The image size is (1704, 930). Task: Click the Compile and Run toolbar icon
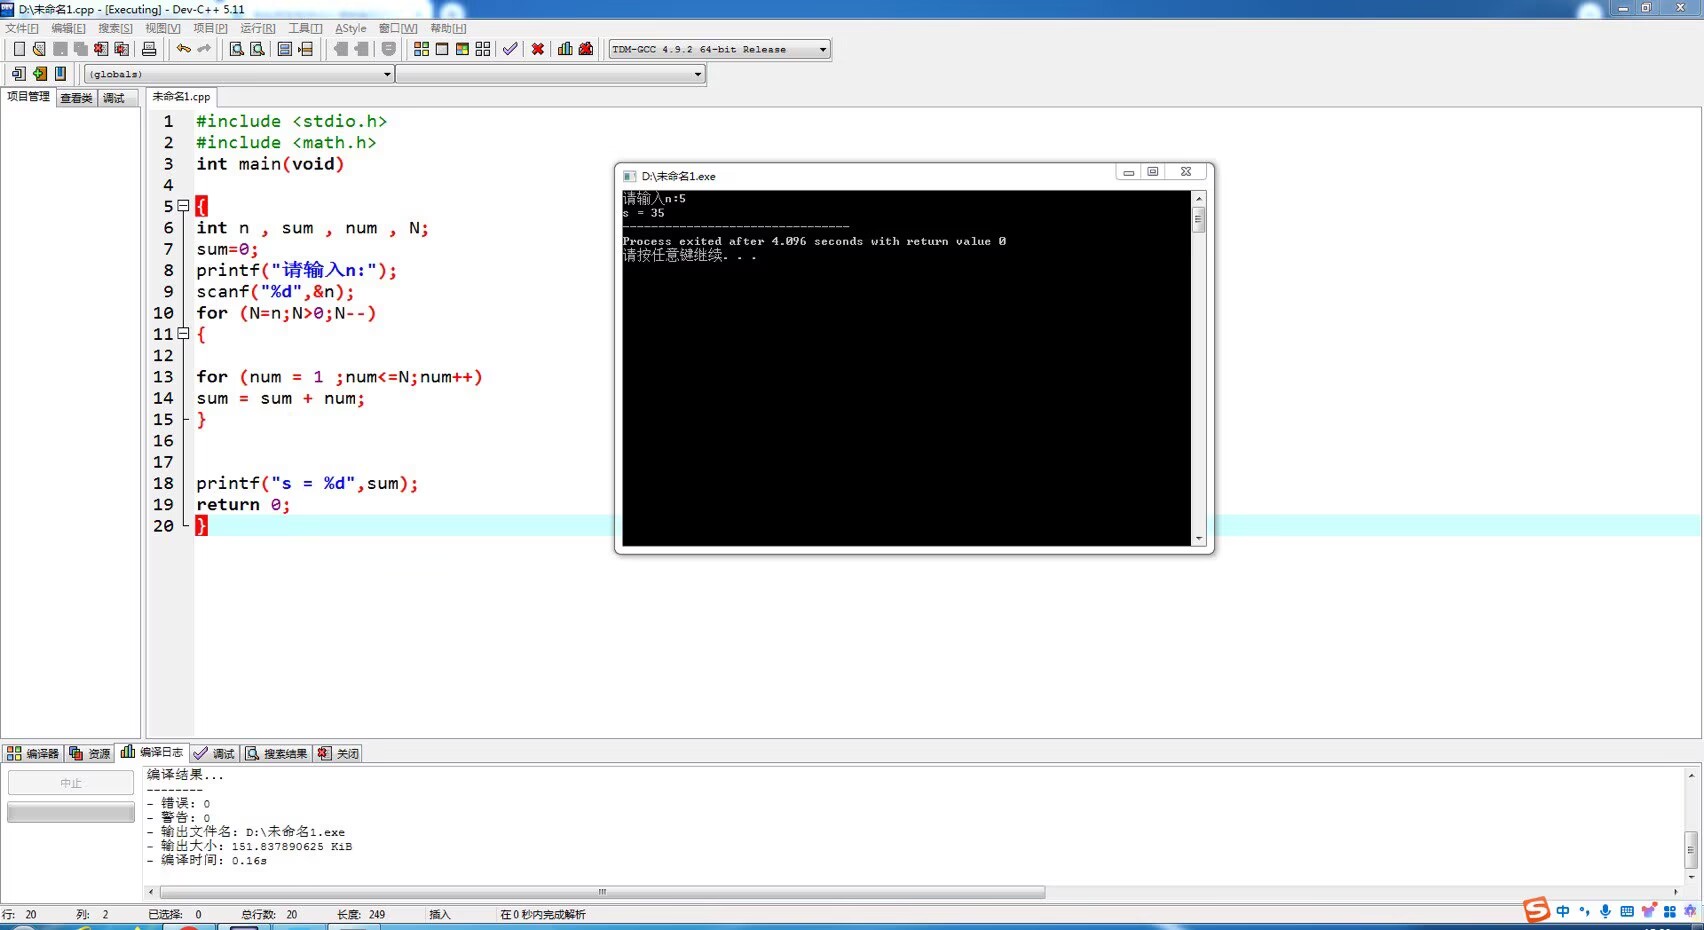(462, 49)
